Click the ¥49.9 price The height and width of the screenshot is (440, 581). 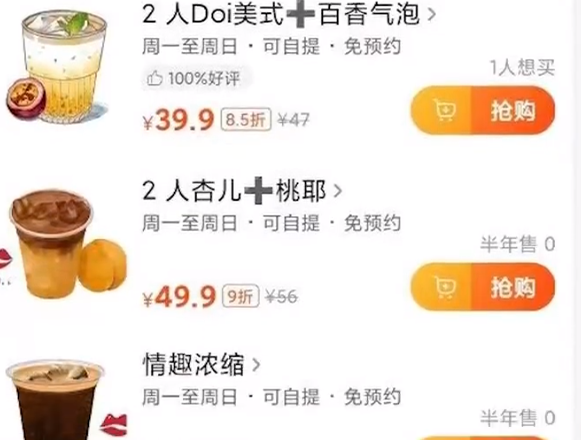[179, 297]
